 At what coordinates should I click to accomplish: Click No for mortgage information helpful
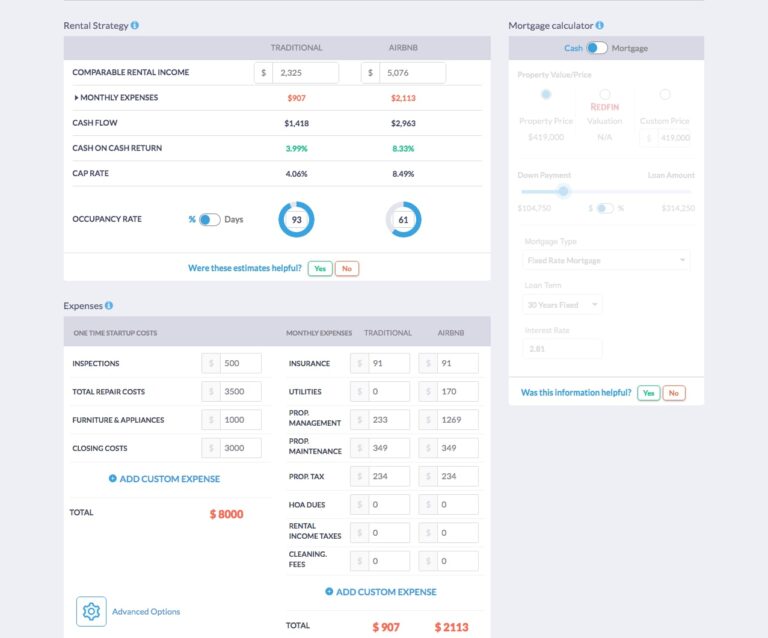[674, 393]
